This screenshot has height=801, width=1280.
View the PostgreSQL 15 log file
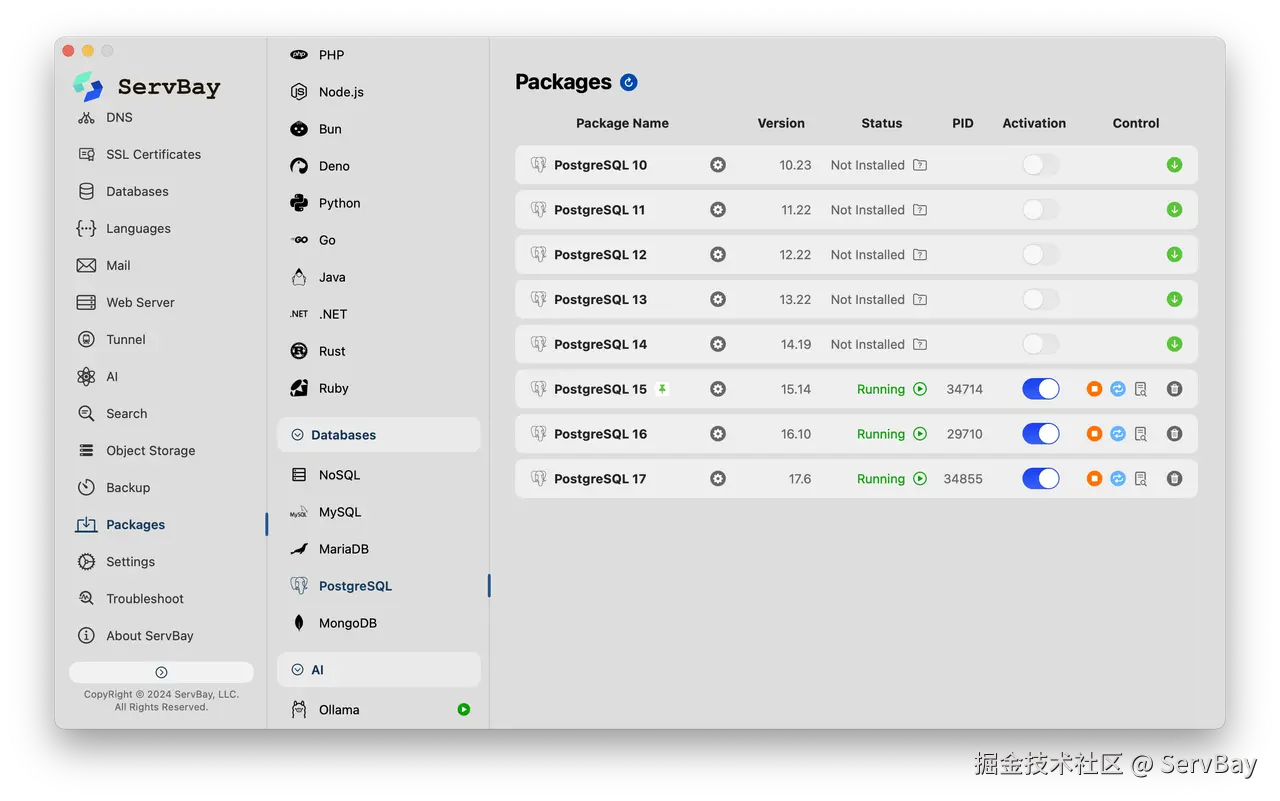(1141, 389)
